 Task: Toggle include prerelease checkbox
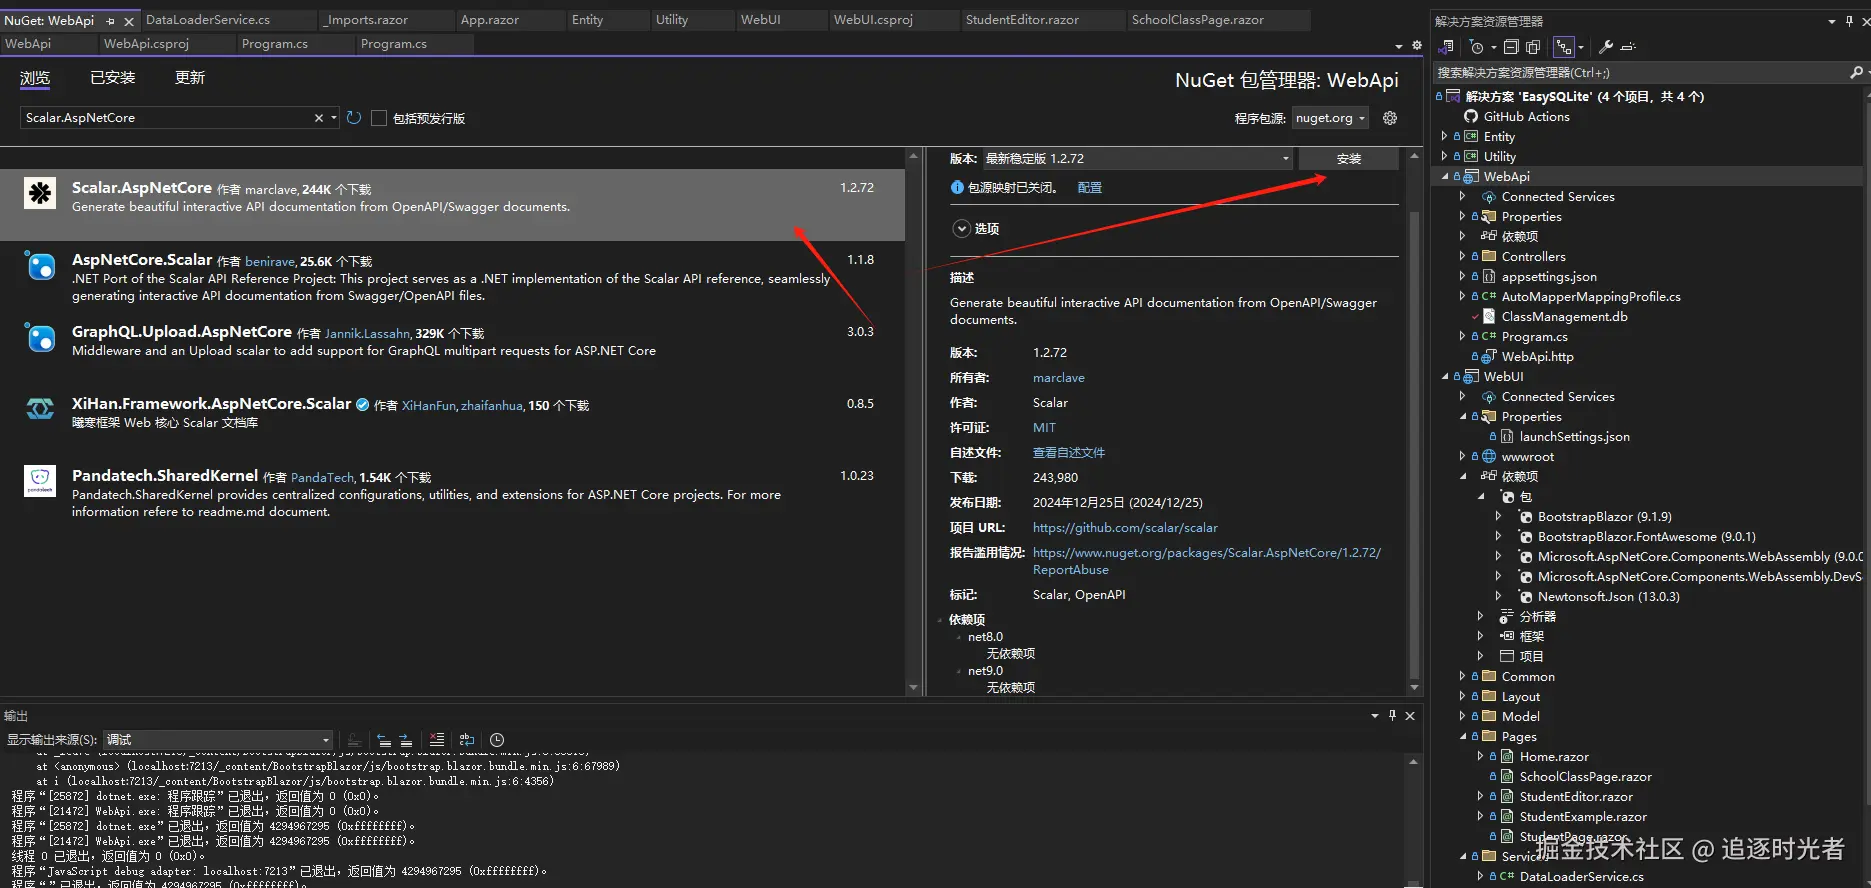click(x=379, y=118)
